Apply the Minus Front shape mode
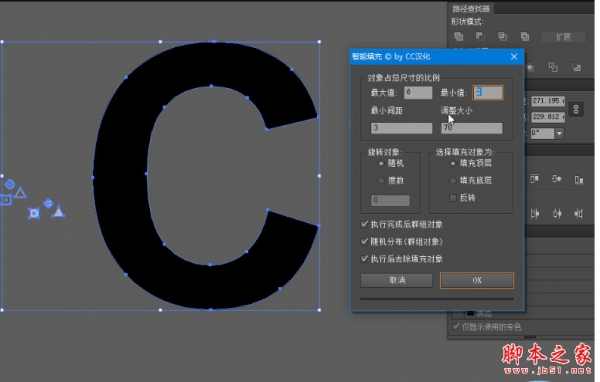 coord(480,36)
